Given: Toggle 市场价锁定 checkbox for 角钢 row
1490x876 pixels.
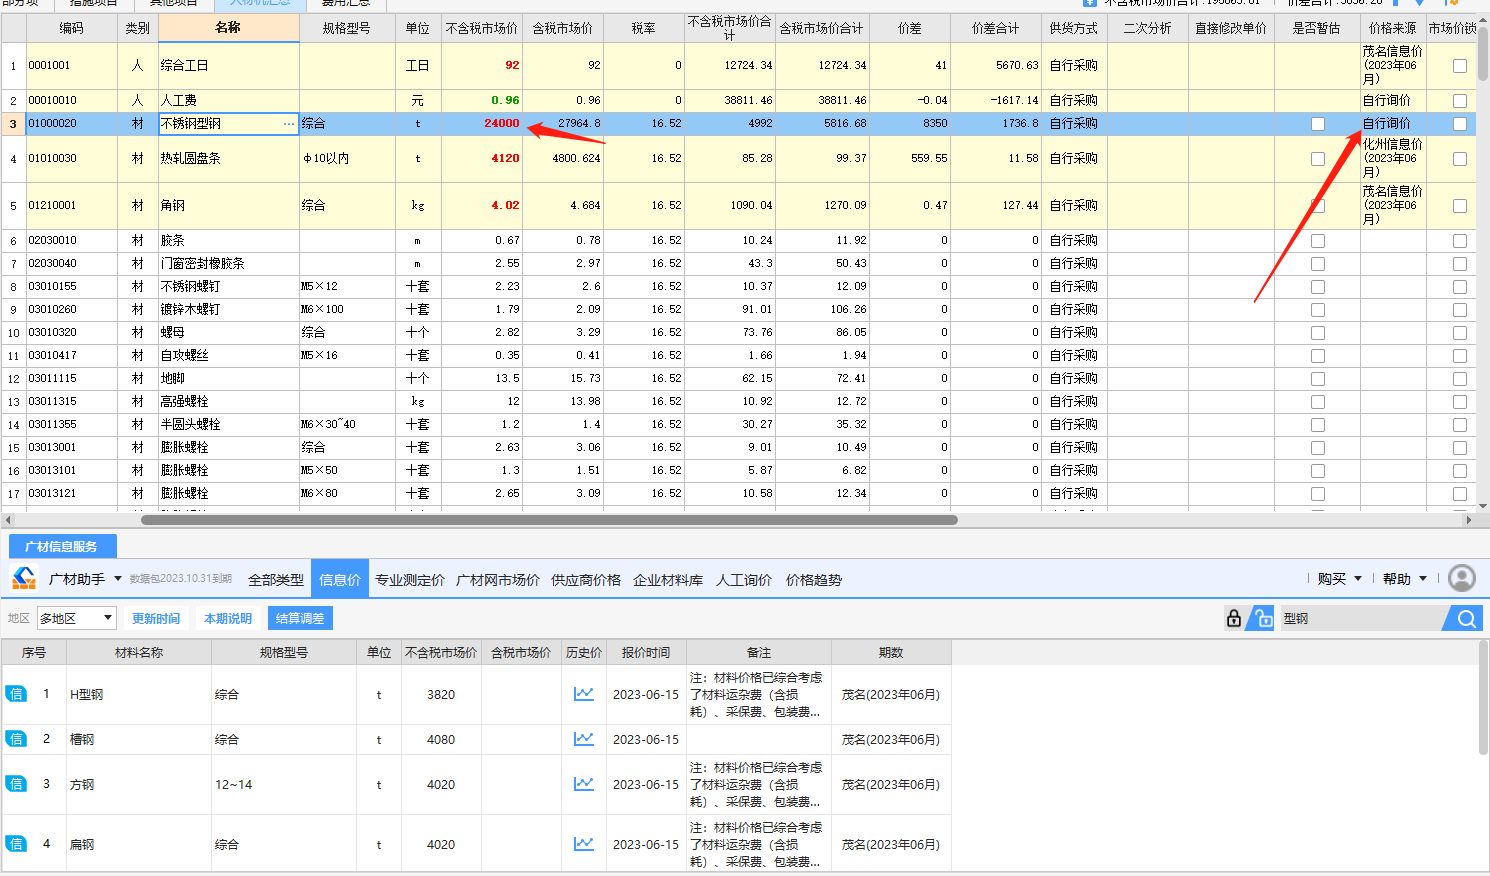Looking at the screenshot, I should tap(1460, 206).
